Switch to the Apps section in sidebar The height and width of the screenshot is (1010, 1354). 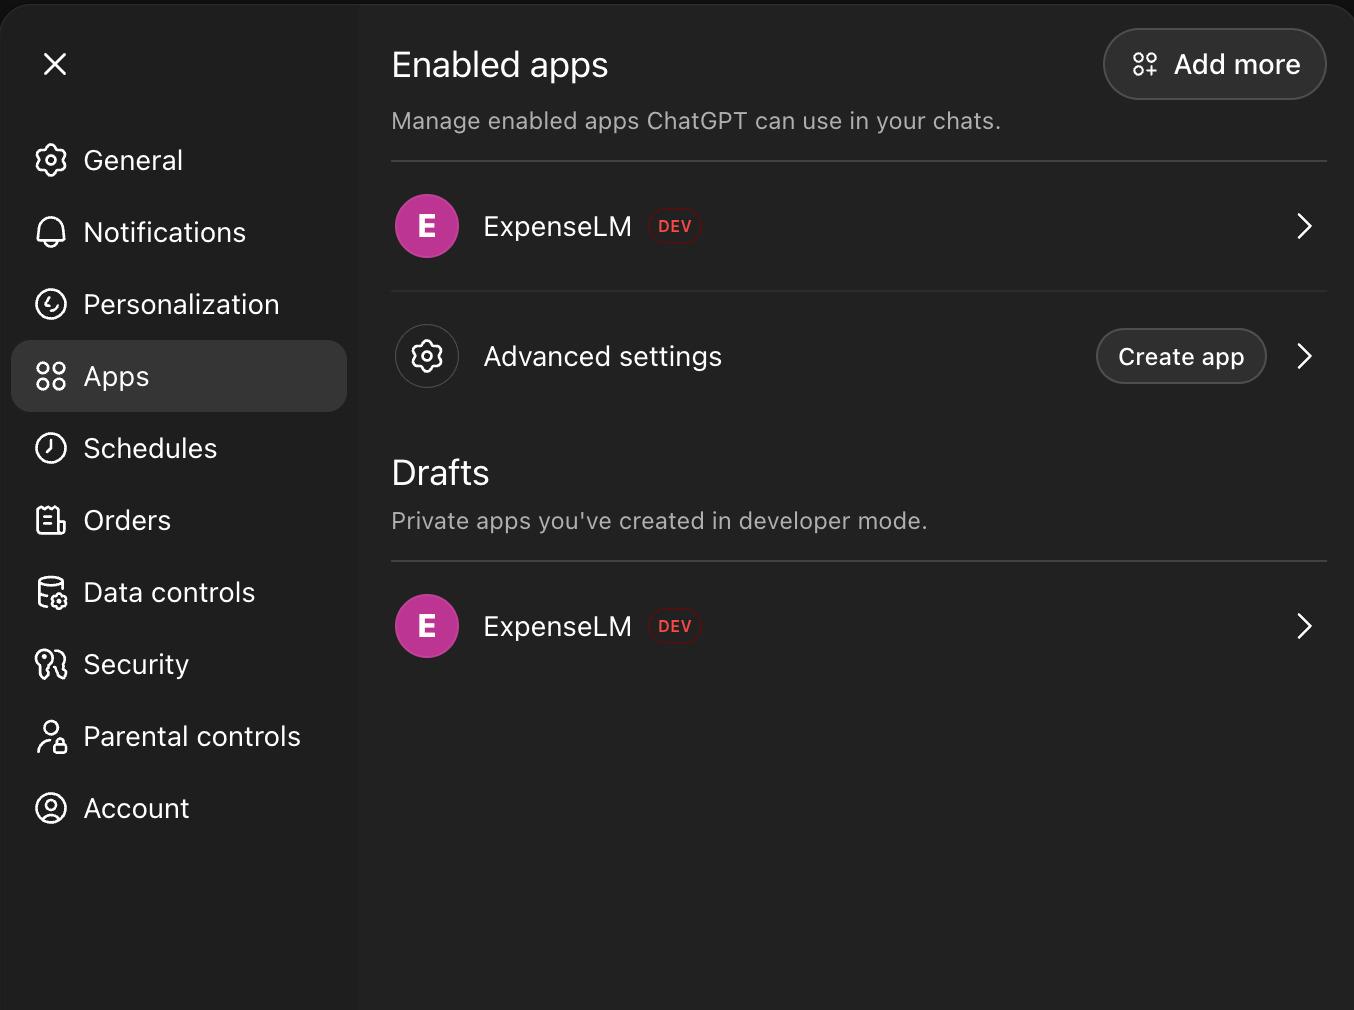116,376
